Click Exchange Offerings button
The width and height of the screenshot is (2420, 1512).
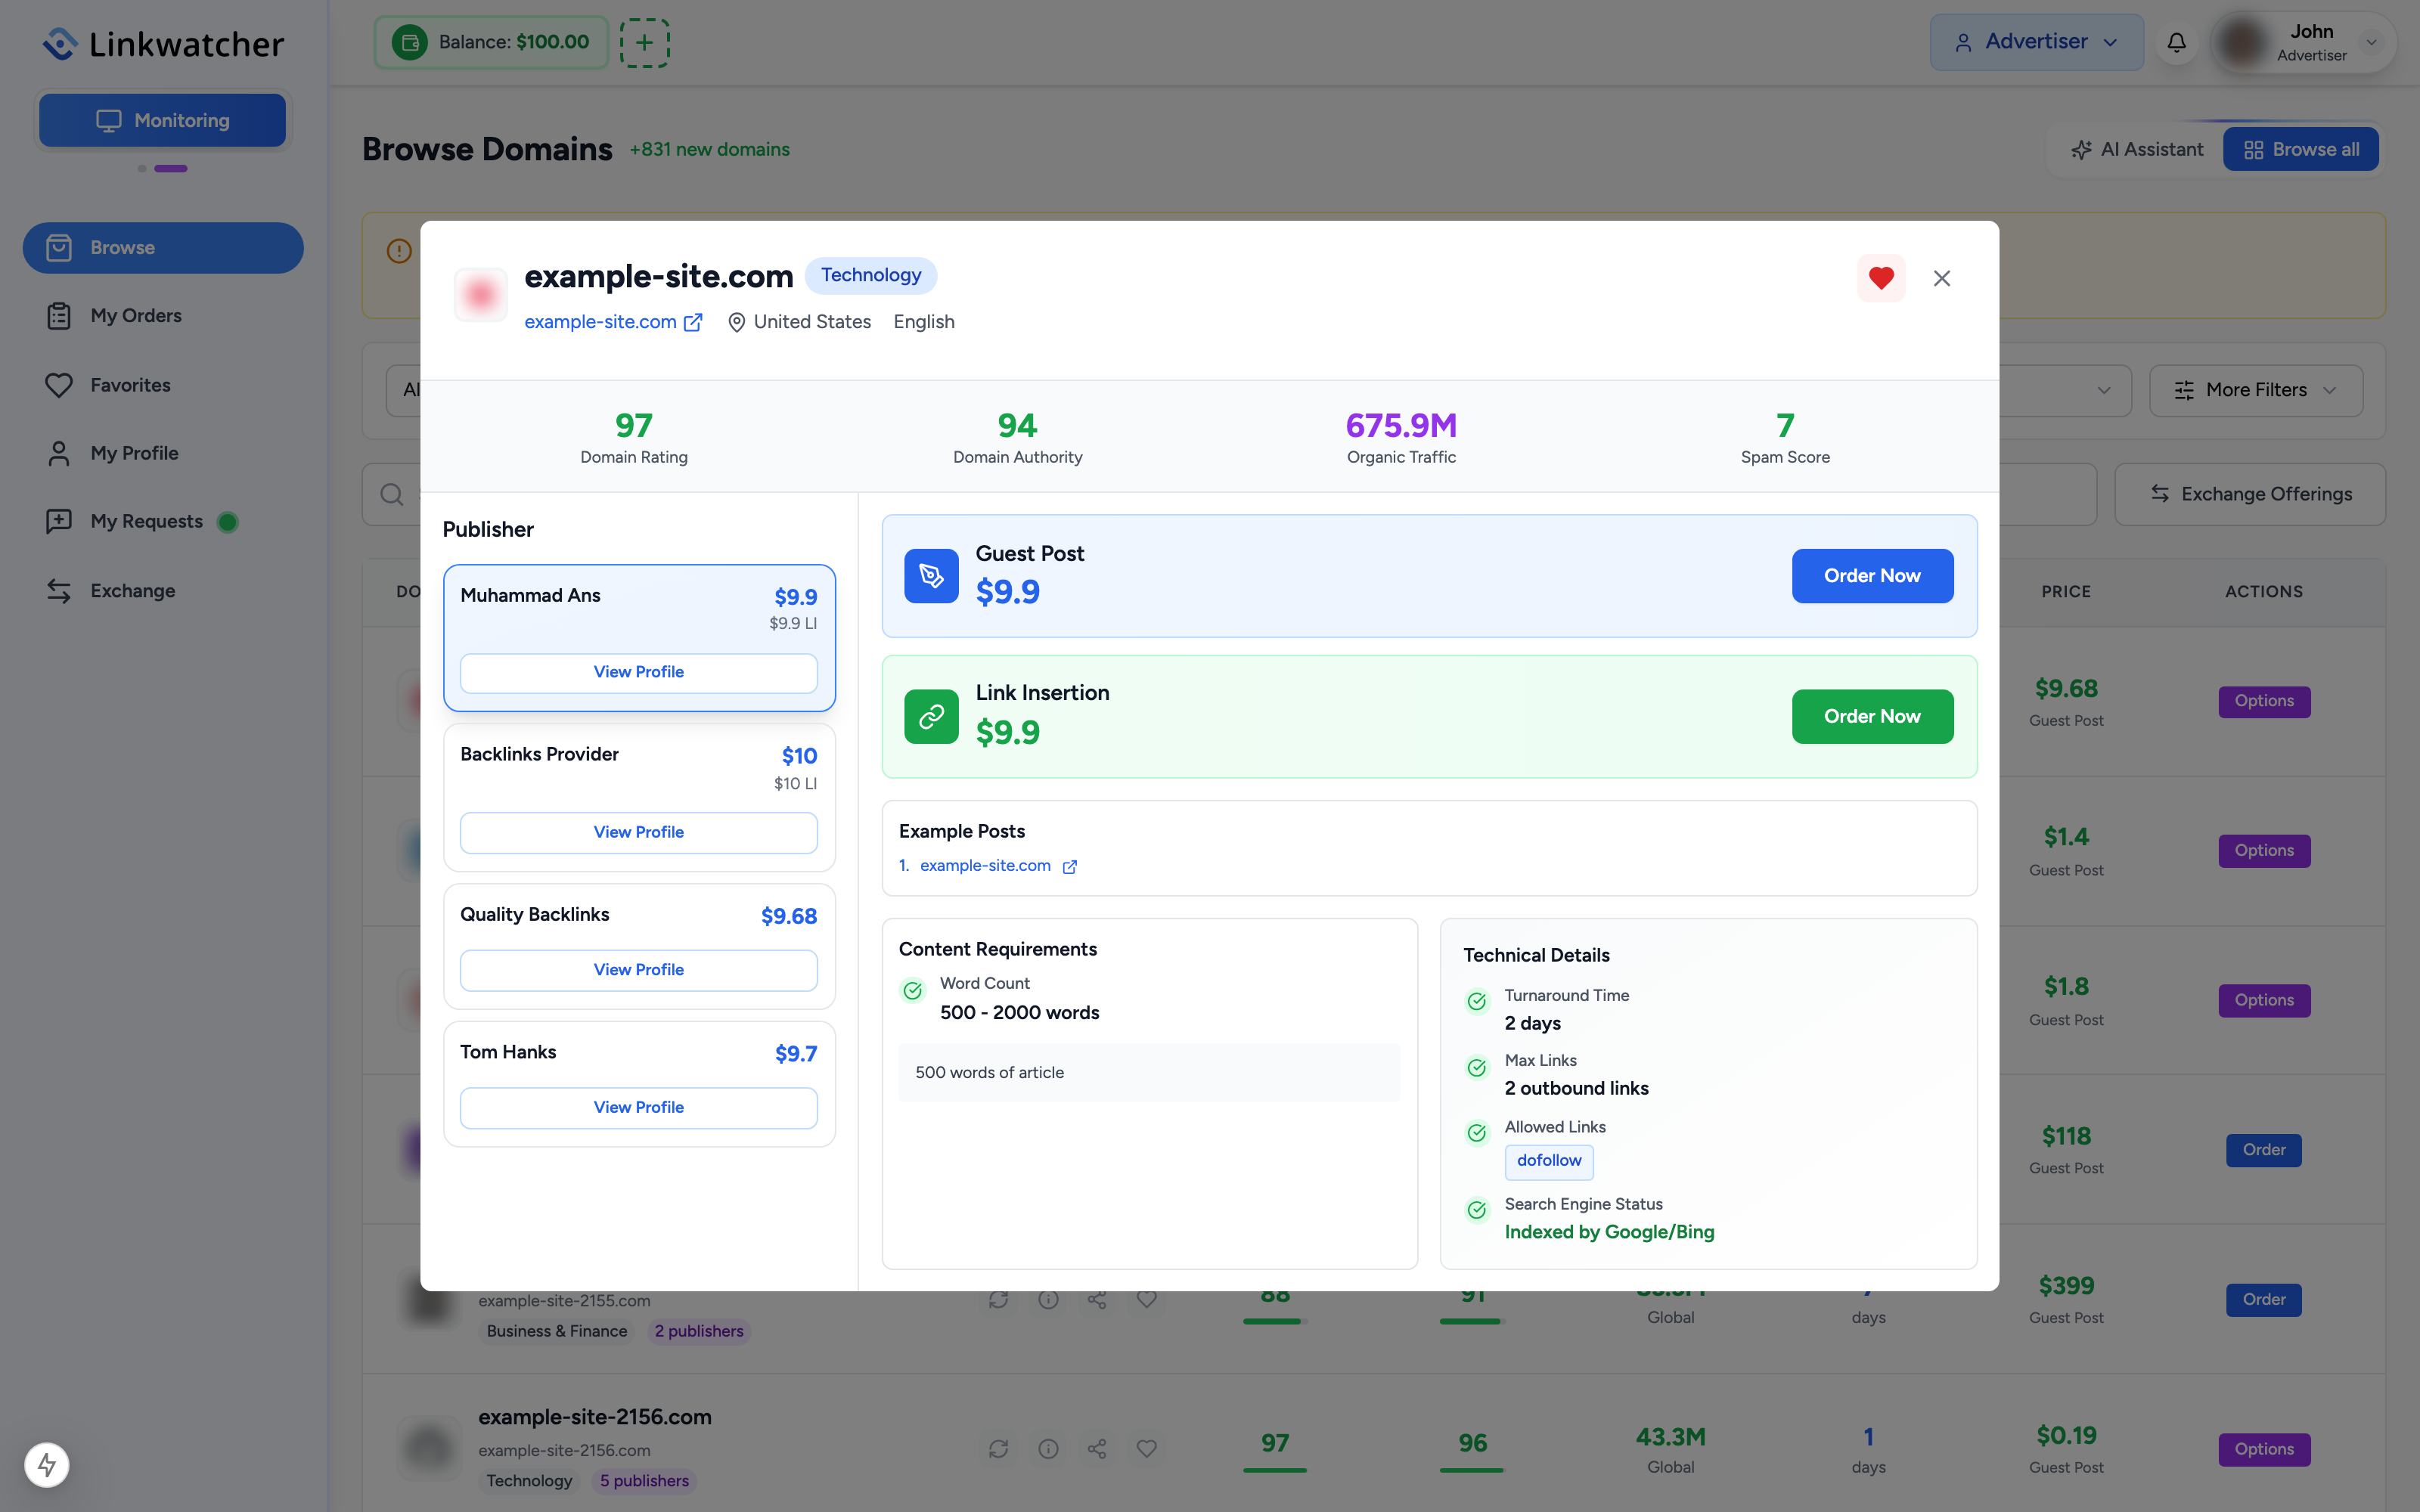(x=2250, y=494)
